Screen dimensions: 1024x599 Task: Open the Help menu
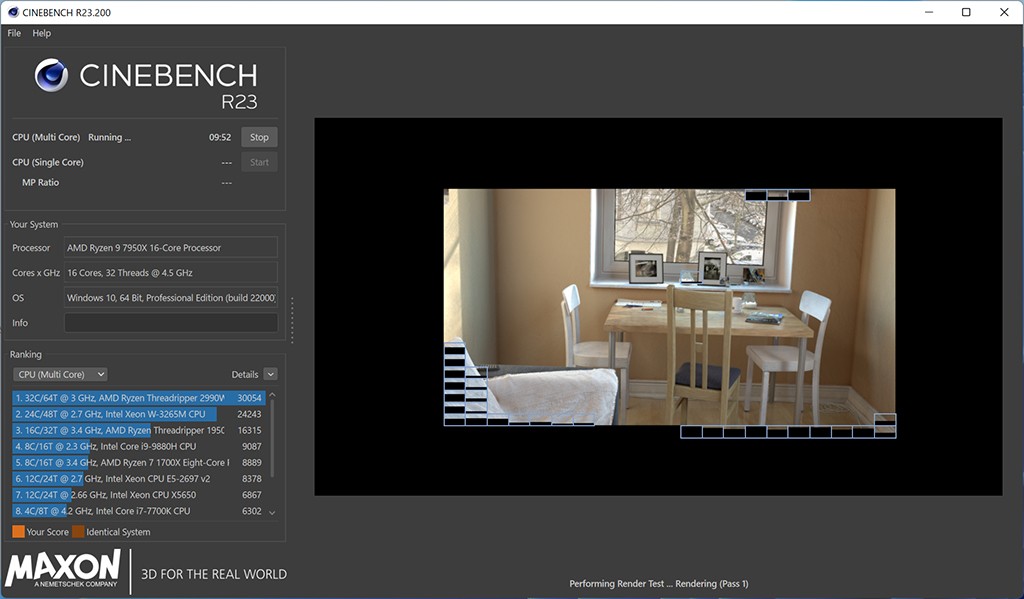(41, 33)
